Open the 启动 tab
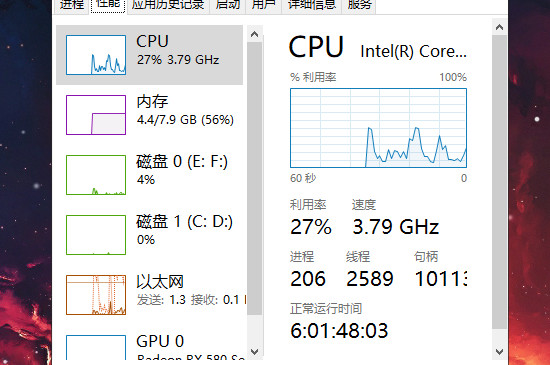This screenshot has height=365, width=550. 228,6
